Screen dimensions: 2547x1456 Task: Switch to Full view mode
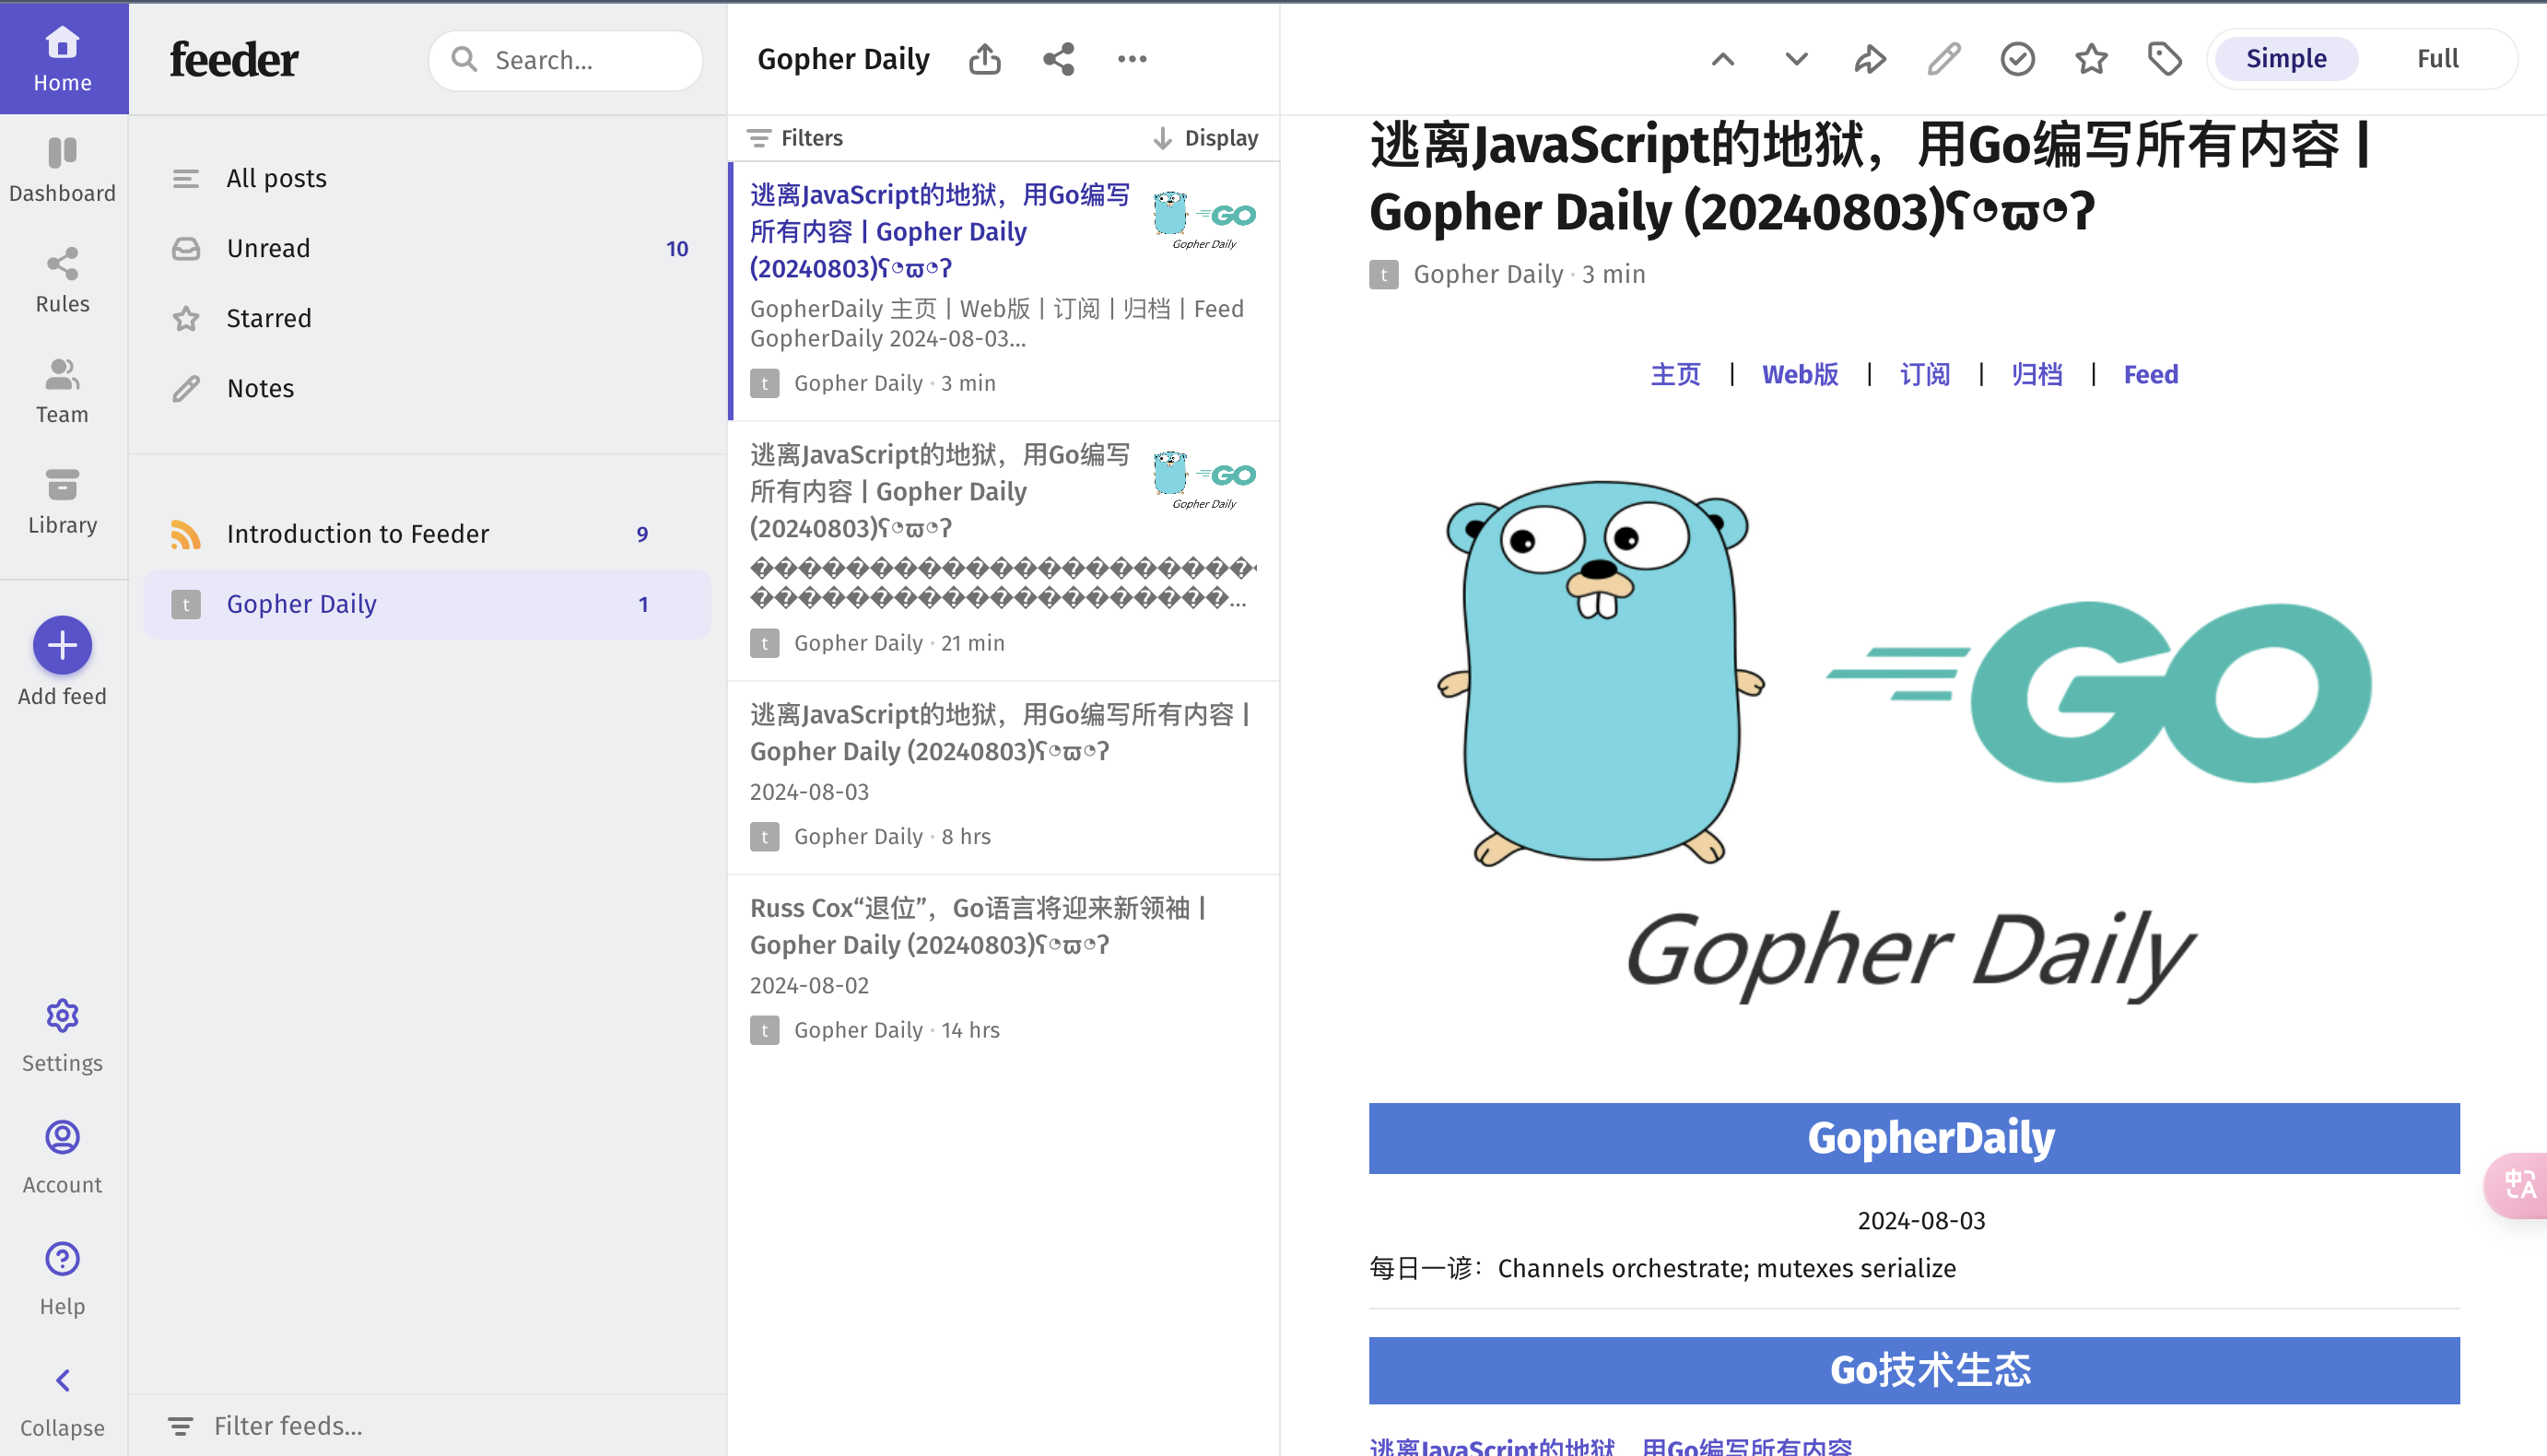2437,59
